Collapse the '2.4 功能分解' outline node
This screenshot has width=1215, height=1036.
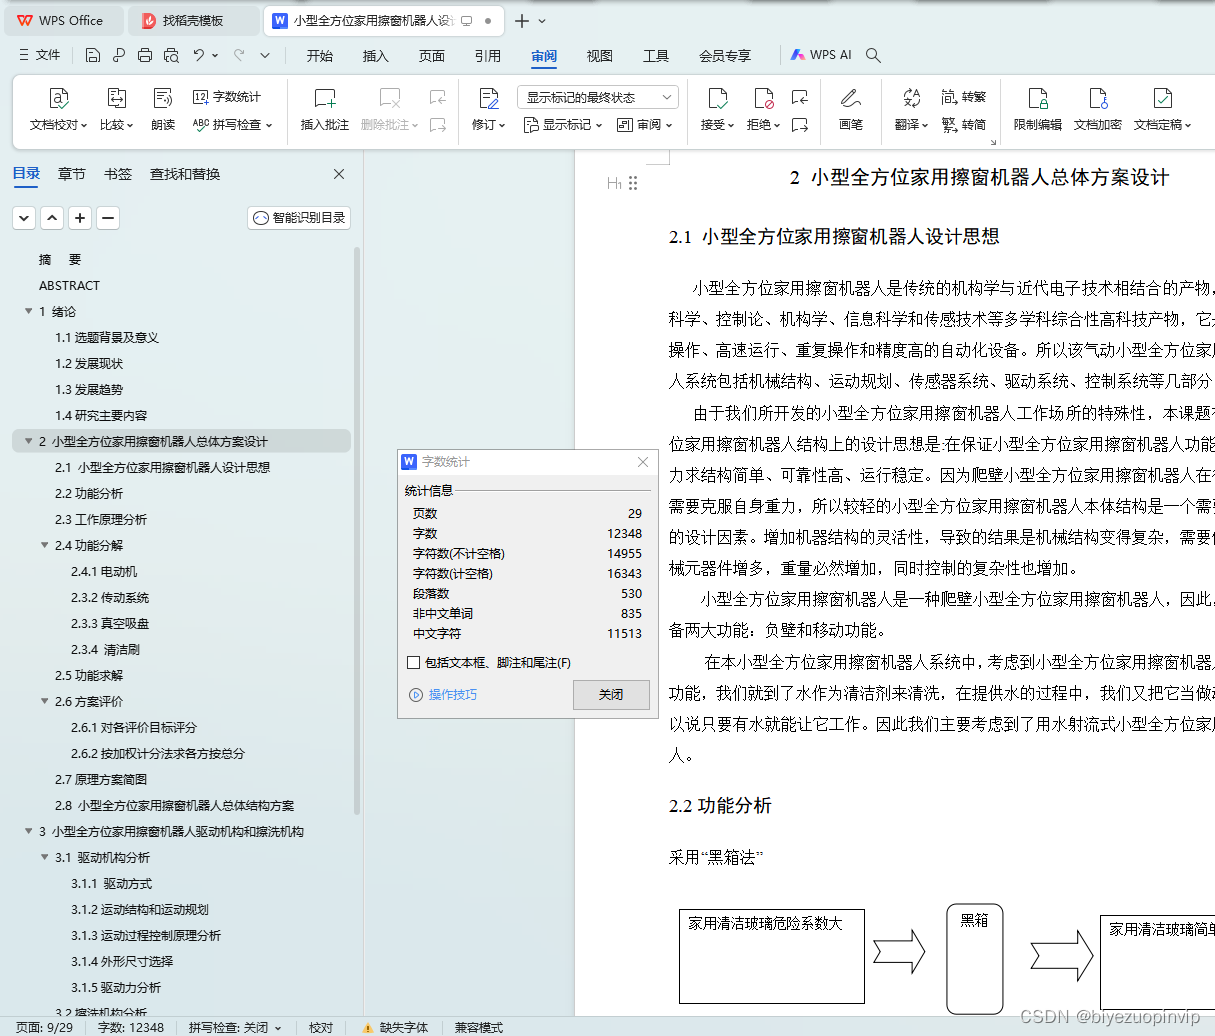click(x=44, y=545)
